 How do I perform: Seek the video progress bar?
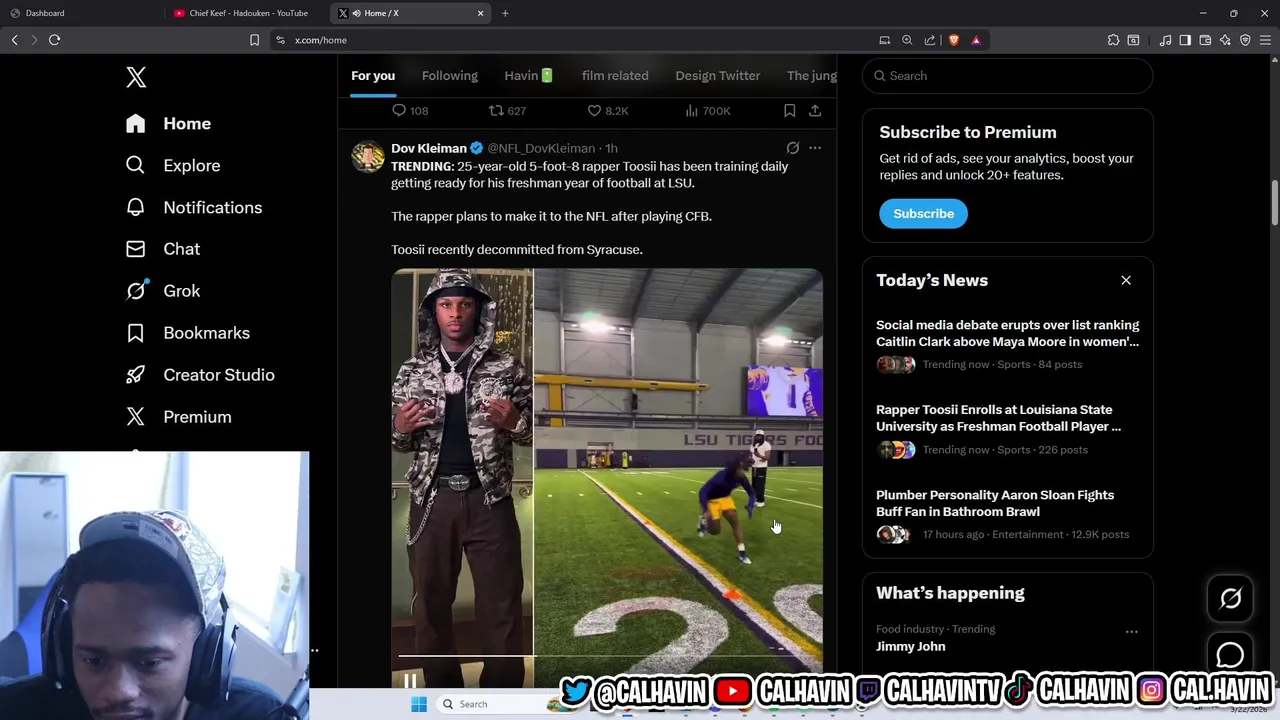tap(607, 656)
